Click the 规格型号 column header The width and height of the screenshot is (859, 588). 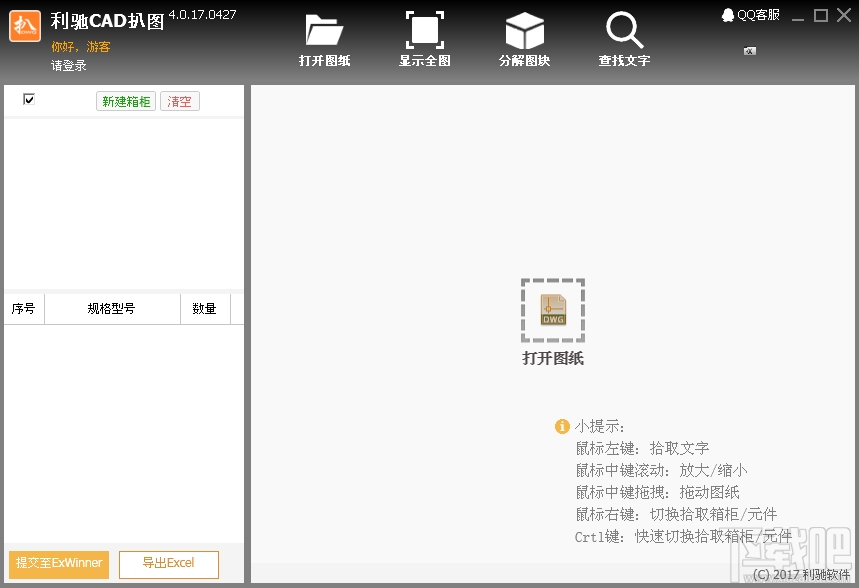coord(111,308)
